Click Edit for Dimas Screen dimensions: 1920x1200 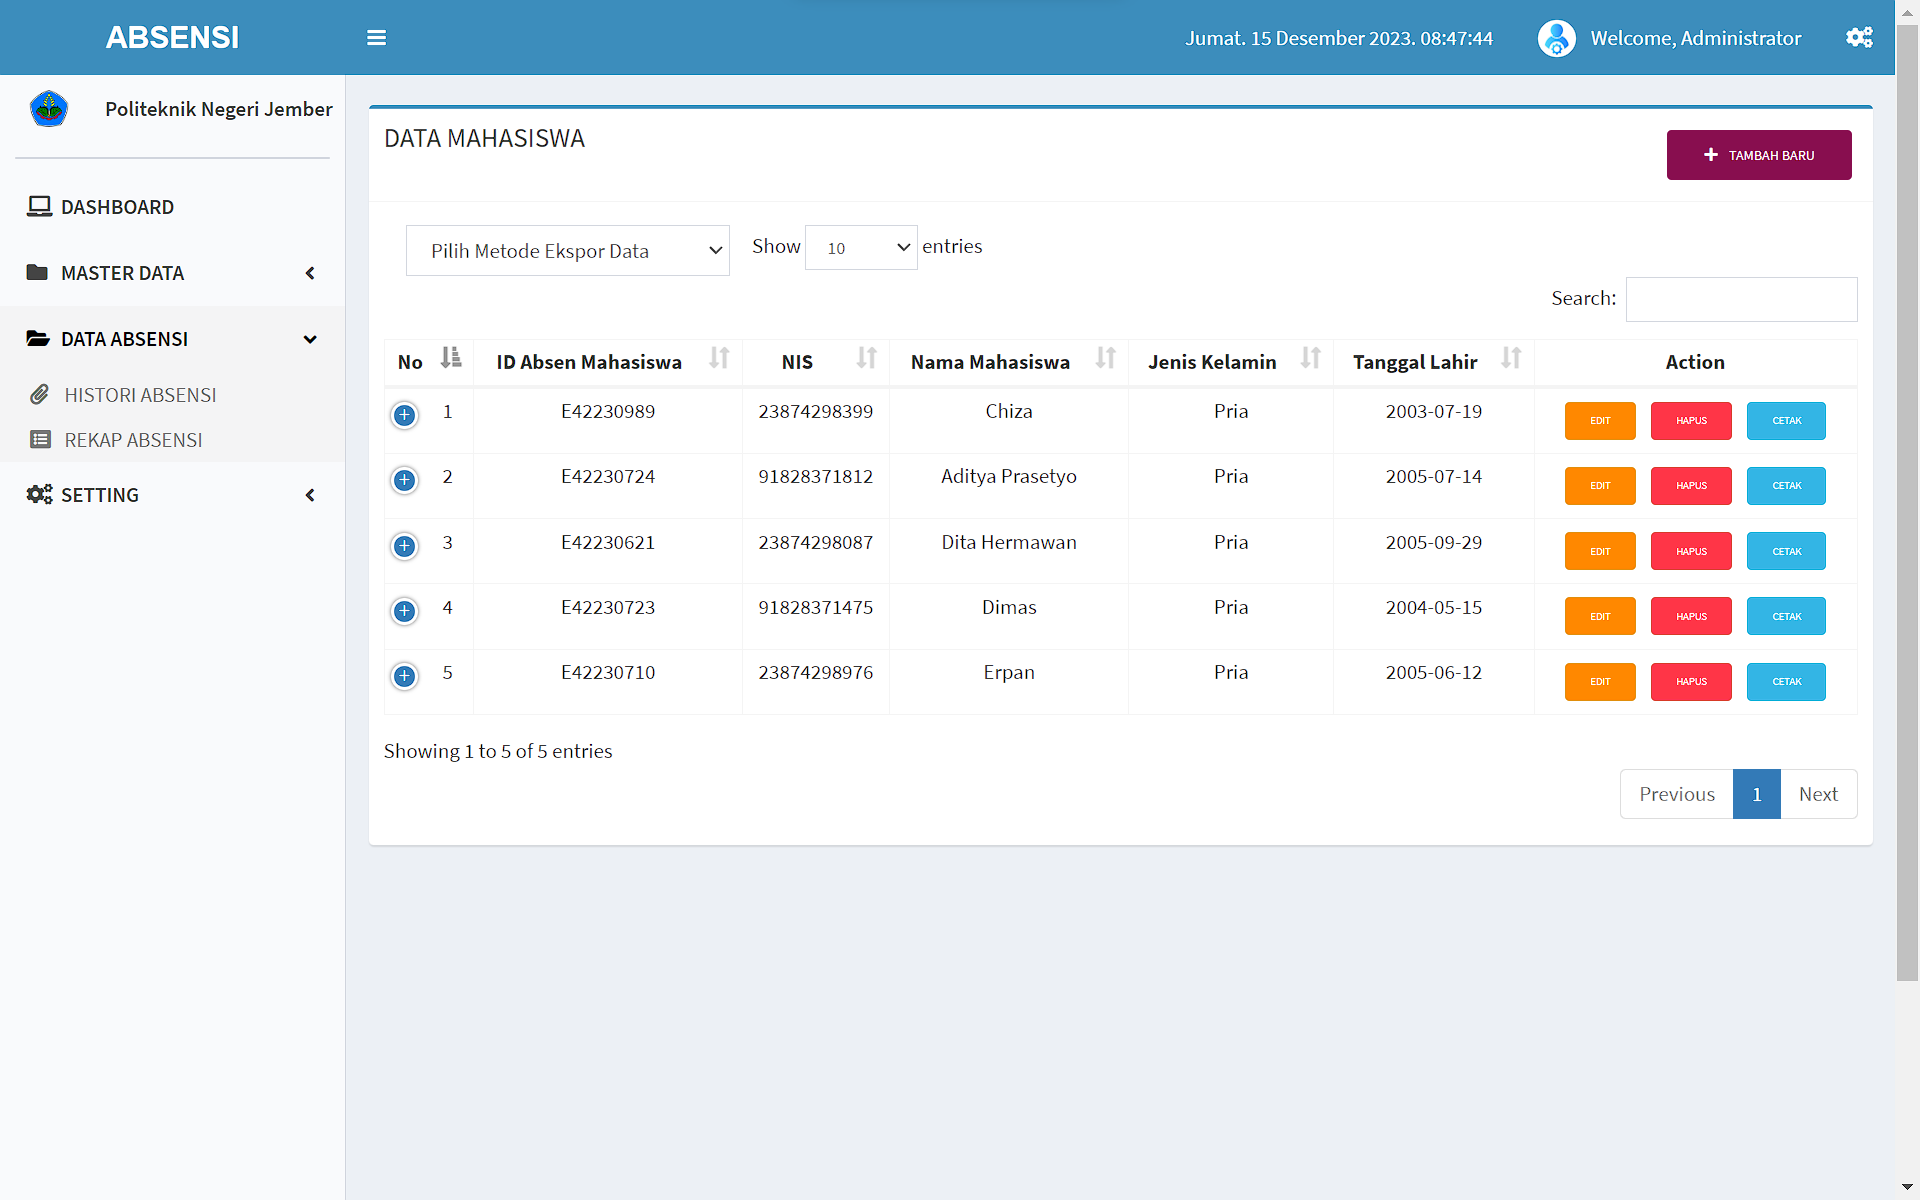coord(1600,616)
